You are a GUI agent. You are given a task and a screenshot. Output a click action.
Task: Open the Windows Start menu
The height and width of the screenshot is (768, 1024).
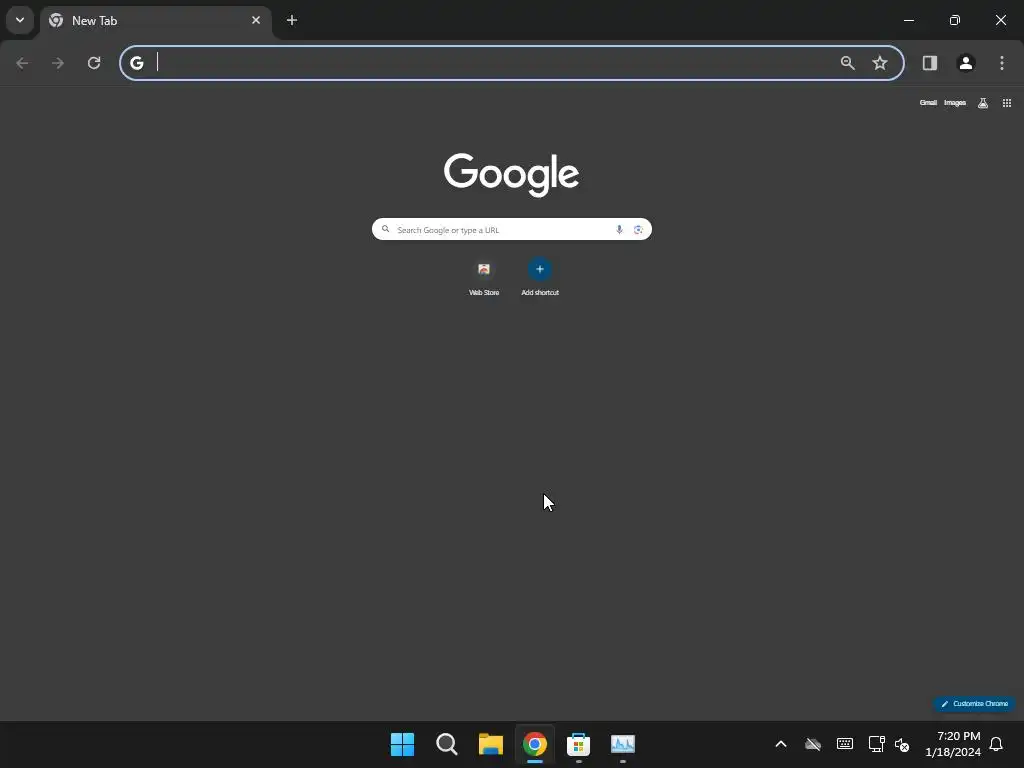click(x=402, y=744)
